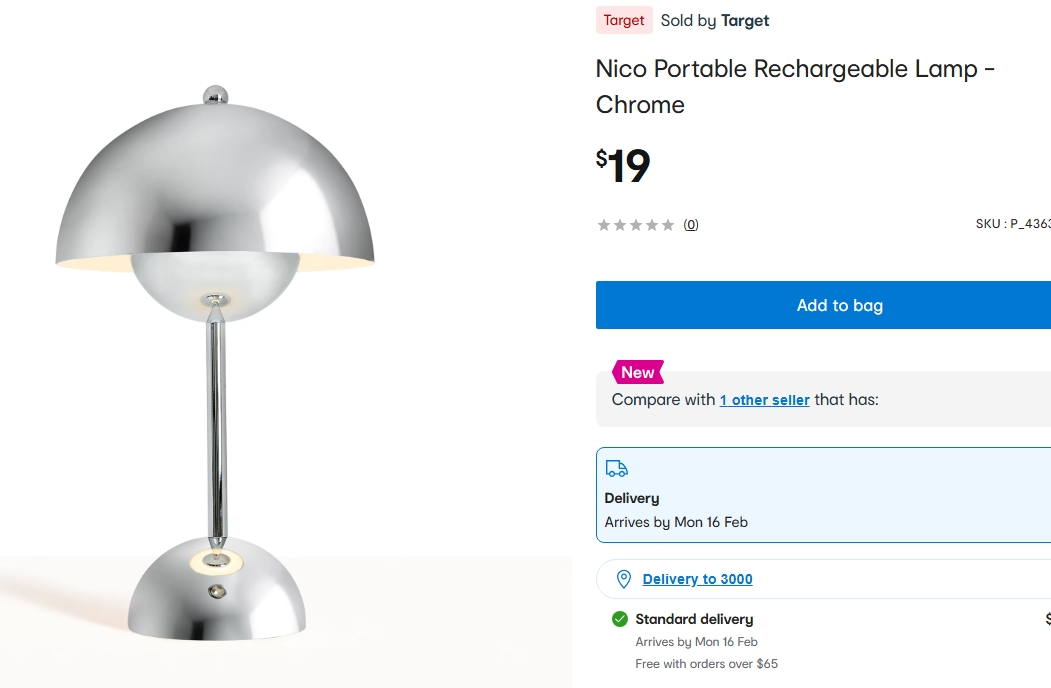Click the $19 price
Screen dimensions: 1051x688
tap(623, 166)
